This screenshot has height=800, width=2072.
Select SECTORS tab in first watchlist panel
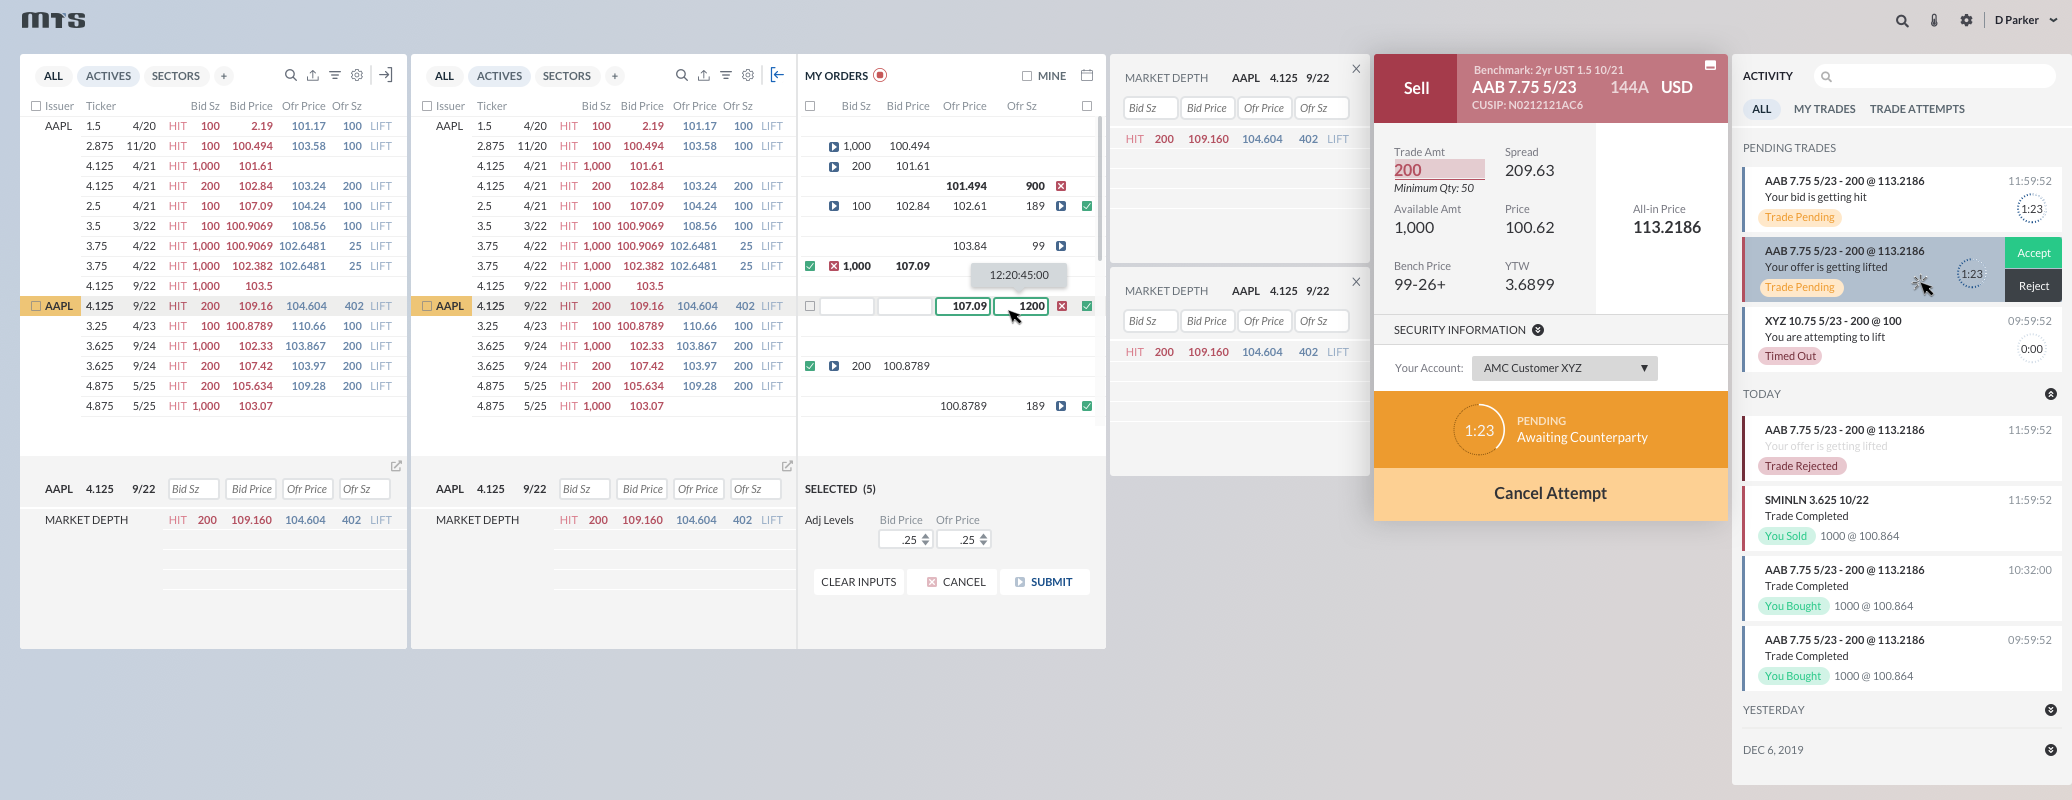(x=176, y=76)
